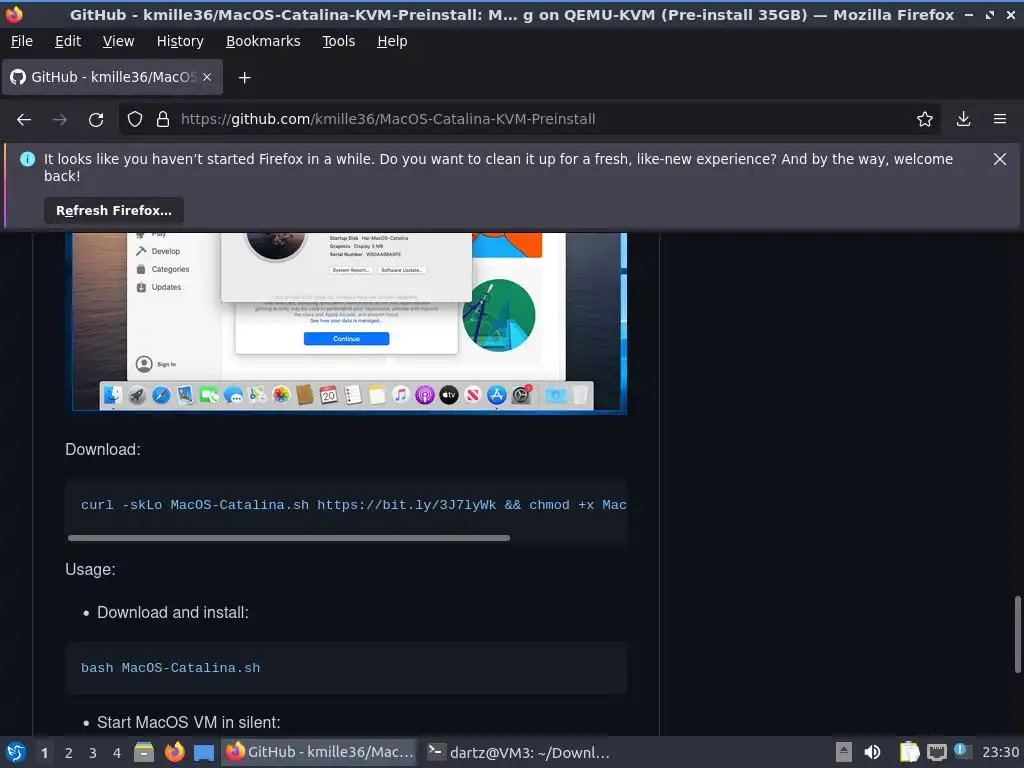Click the 'Download:' label text
This screenshot has height=768, width=1024.
click(x=103, y=449)
